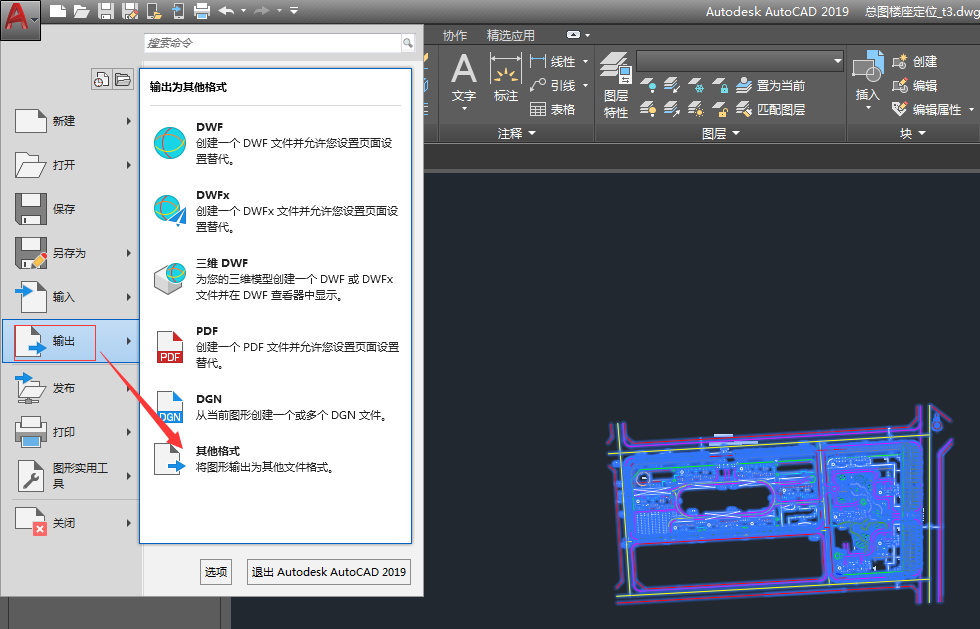Open the 线性 dimension type dropdown arrow
This screenshot has width=980, height=629.
[x=586, y=61]
